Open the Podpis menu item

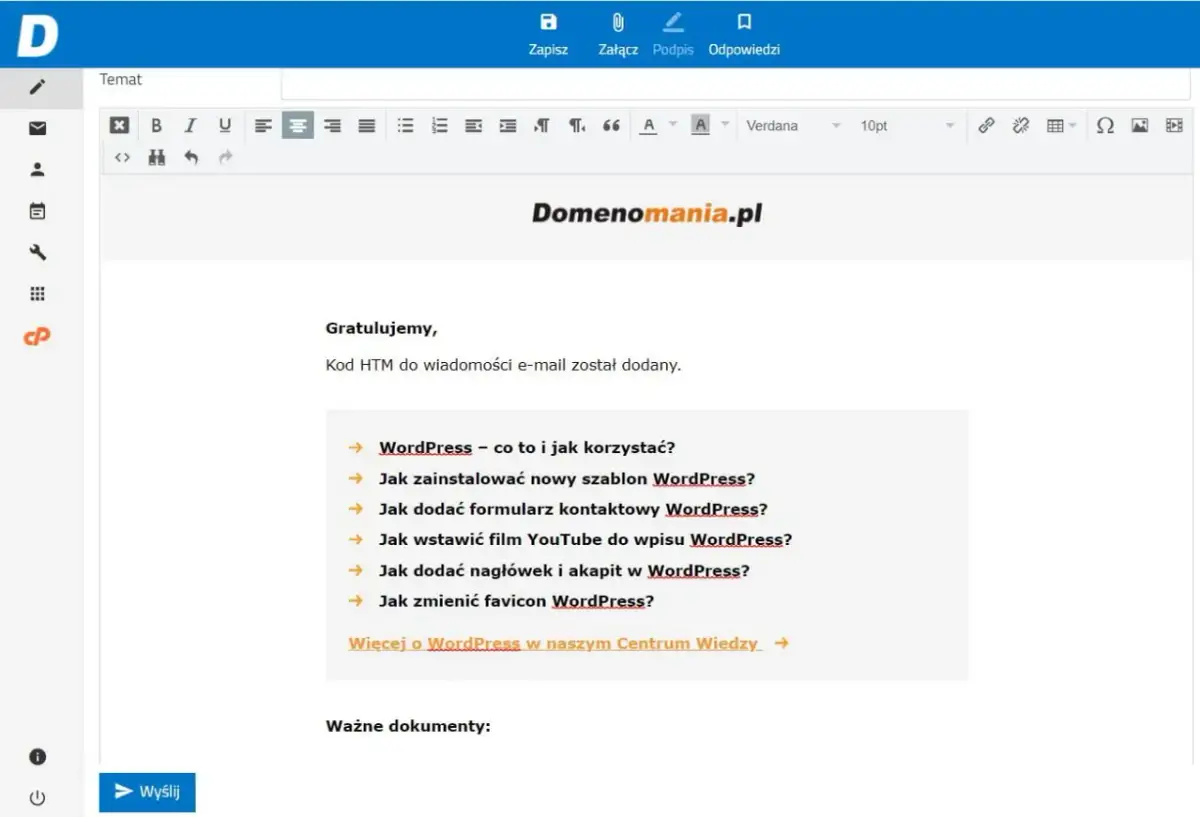(x=673, y=33)
